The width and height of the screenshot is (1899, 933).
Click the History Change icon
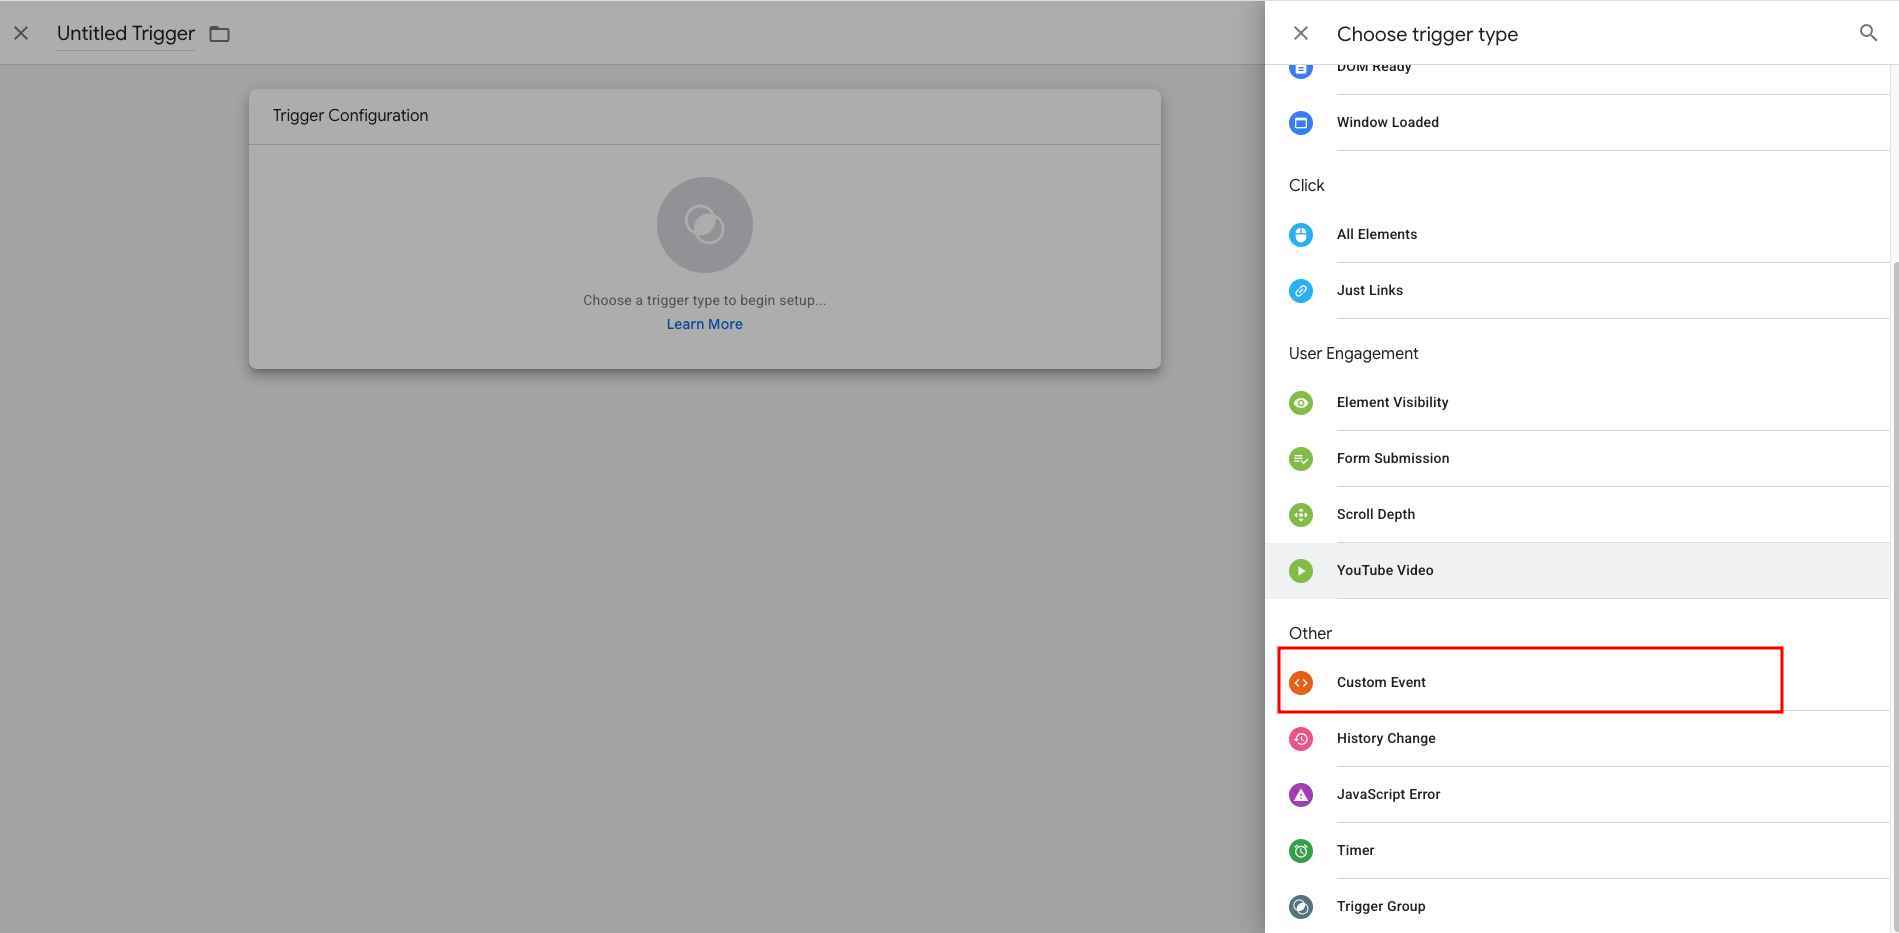coord(1300,739)
